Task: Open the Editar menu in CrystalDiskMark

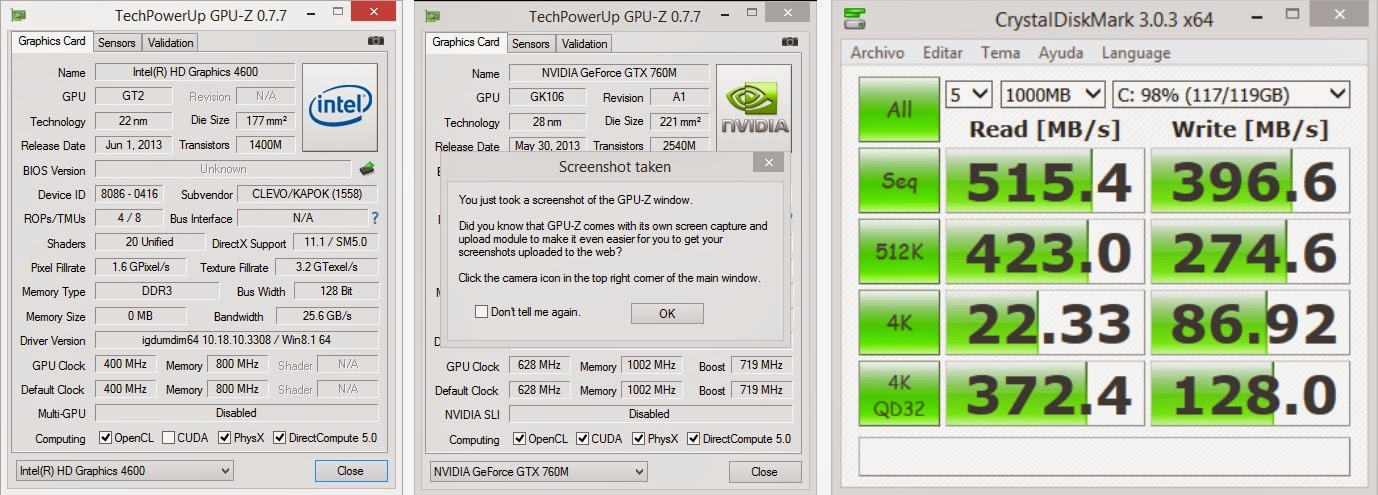Action: [x=943, y=53]
